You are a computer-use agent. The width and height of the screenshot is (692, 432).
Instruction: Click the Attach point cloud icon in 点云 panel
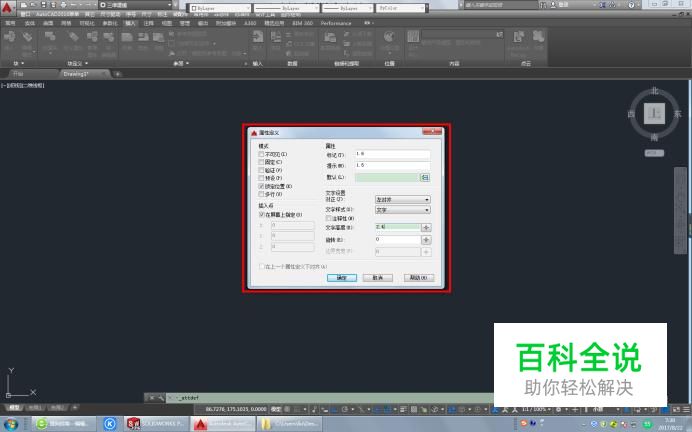point(519,38)
